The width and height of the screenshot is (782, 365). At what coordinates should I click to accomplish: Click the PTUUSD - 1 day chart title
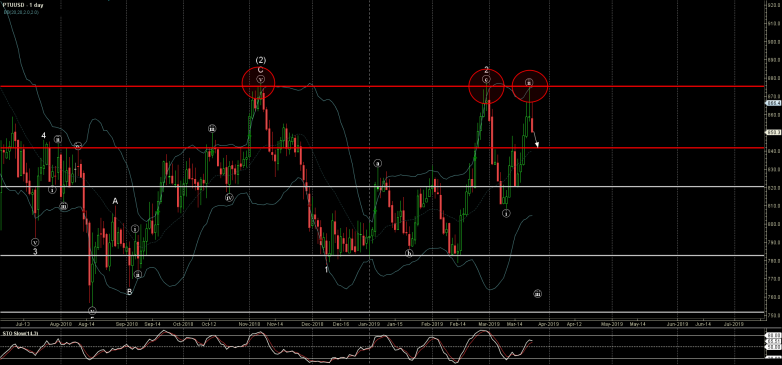(x=23, y=4)
